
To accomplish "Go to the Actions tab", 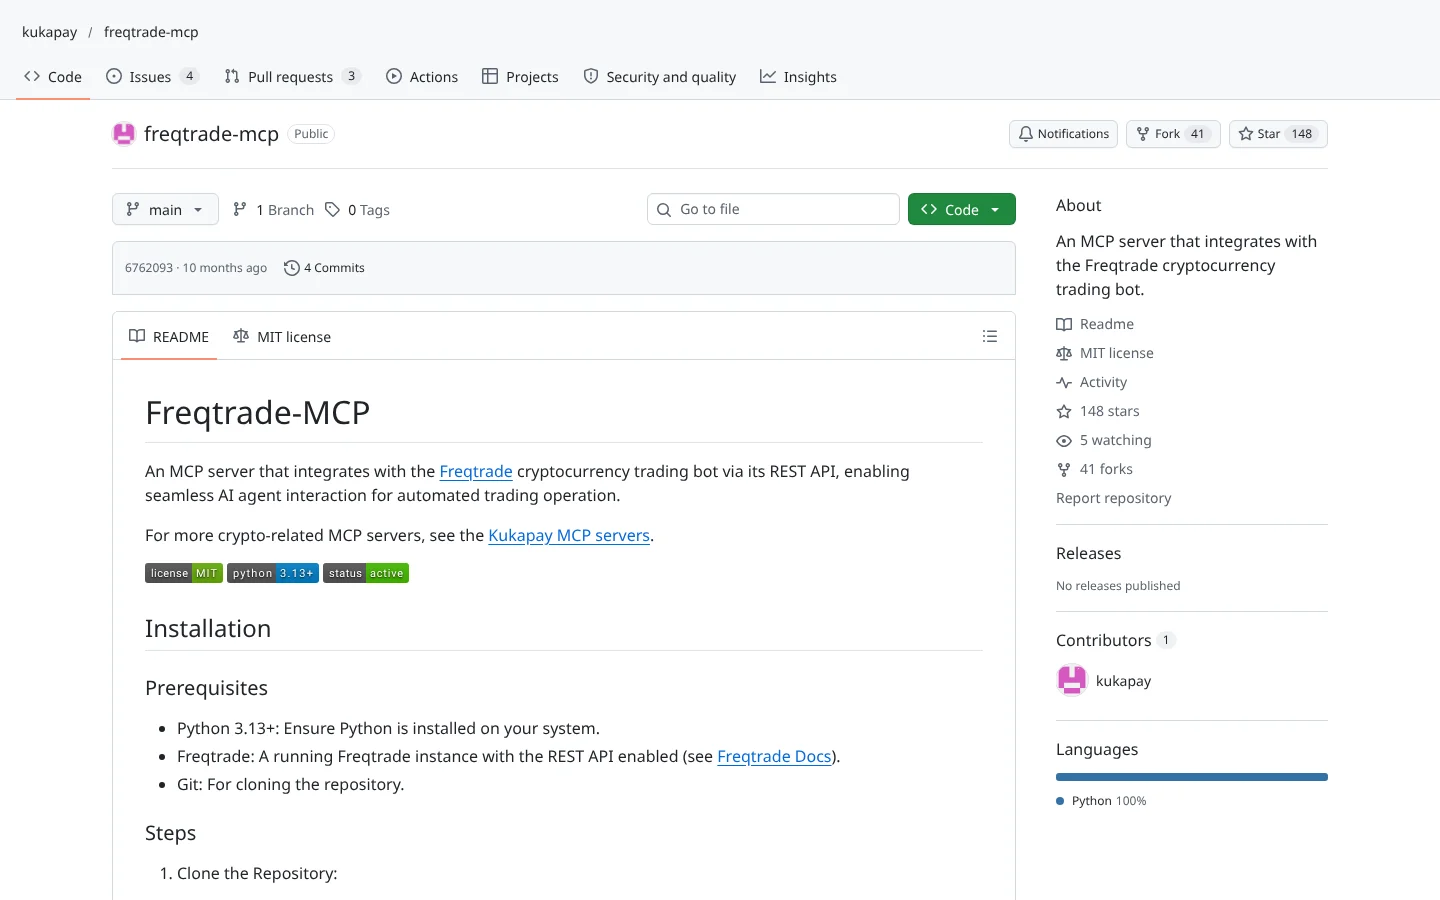I will 422,77.
